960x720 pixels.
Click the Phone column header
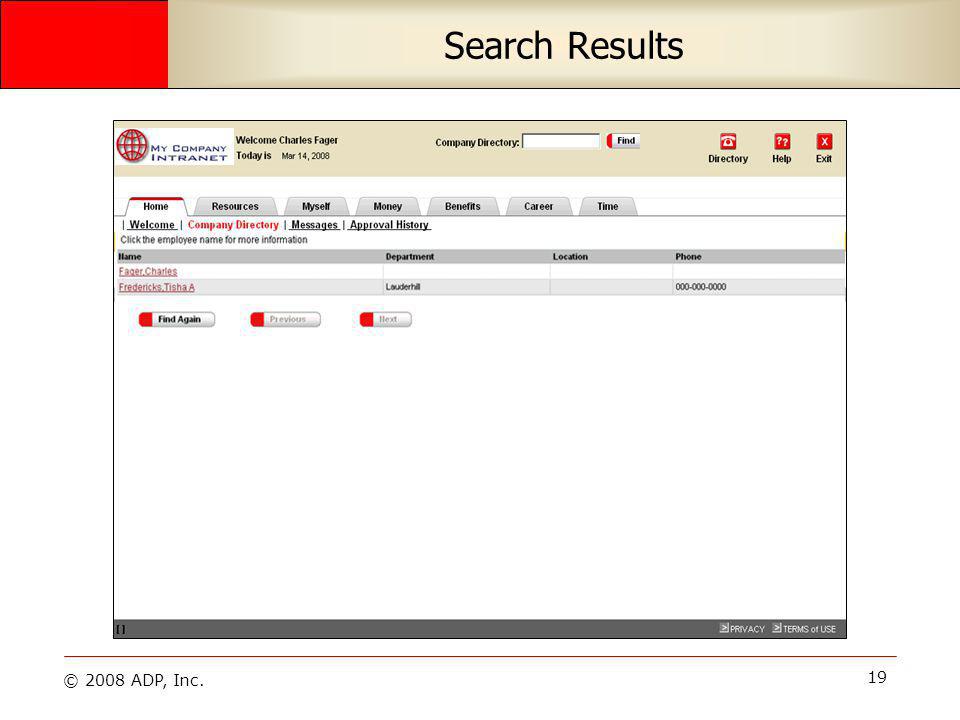coord(688,257)
